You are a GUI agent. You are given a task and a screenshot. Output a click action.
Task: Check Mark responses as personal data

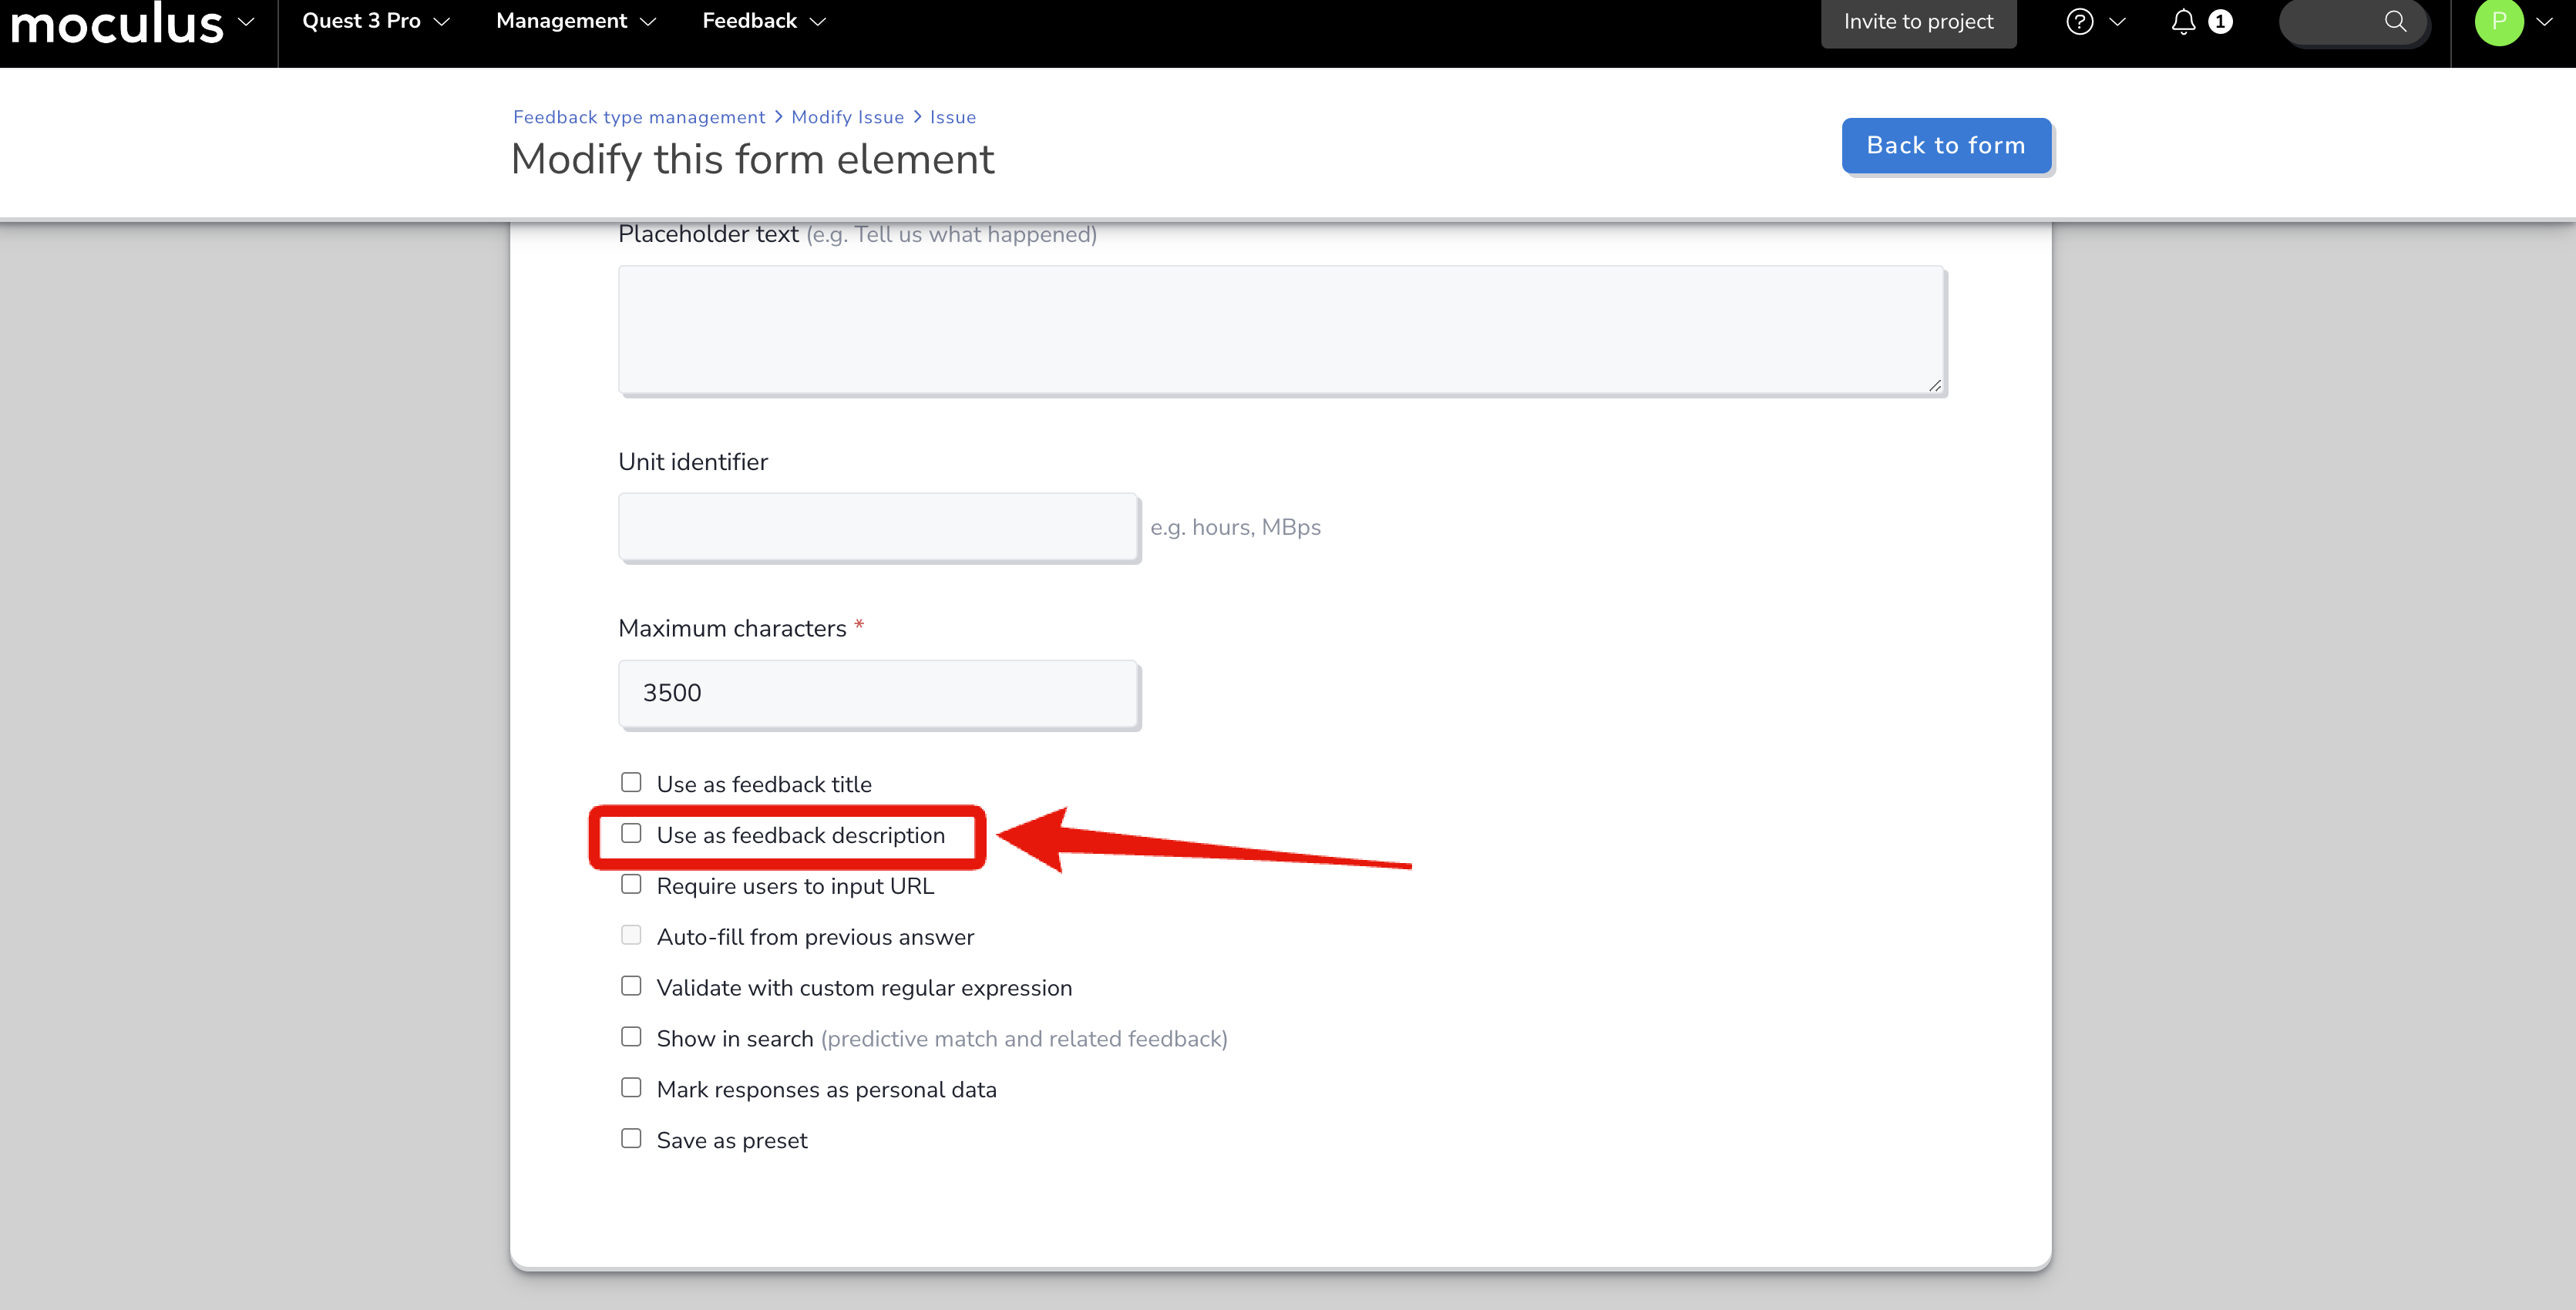[631, 1088]
